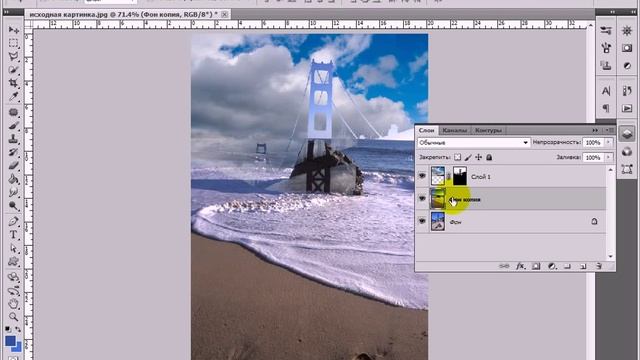640x360 pixels.
Task: Select the Horizontal Type tool
Action: (13, 235)
